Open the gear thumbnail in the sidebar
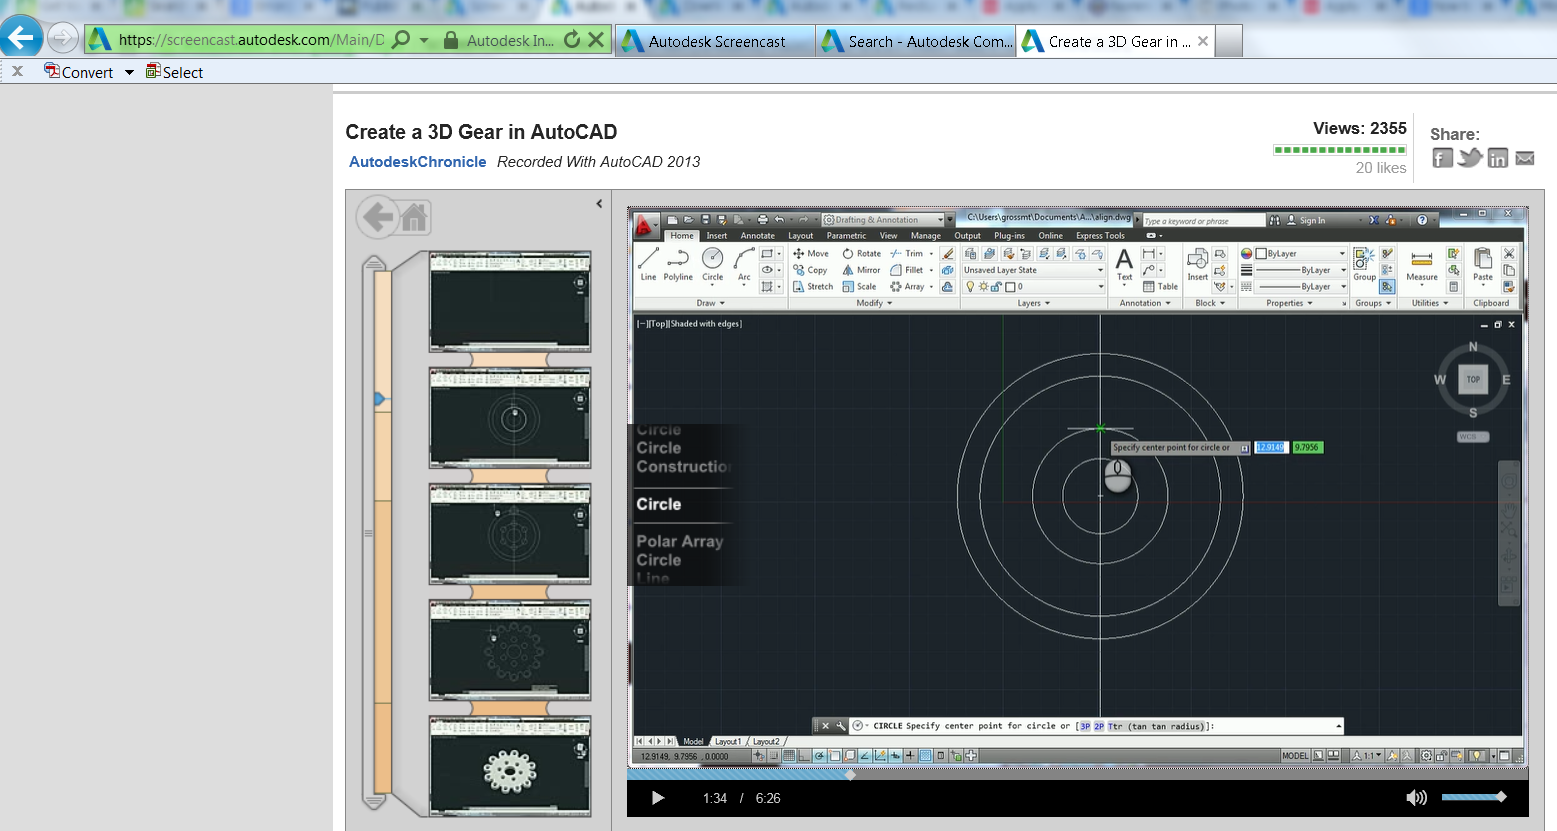 coord(509,766)
